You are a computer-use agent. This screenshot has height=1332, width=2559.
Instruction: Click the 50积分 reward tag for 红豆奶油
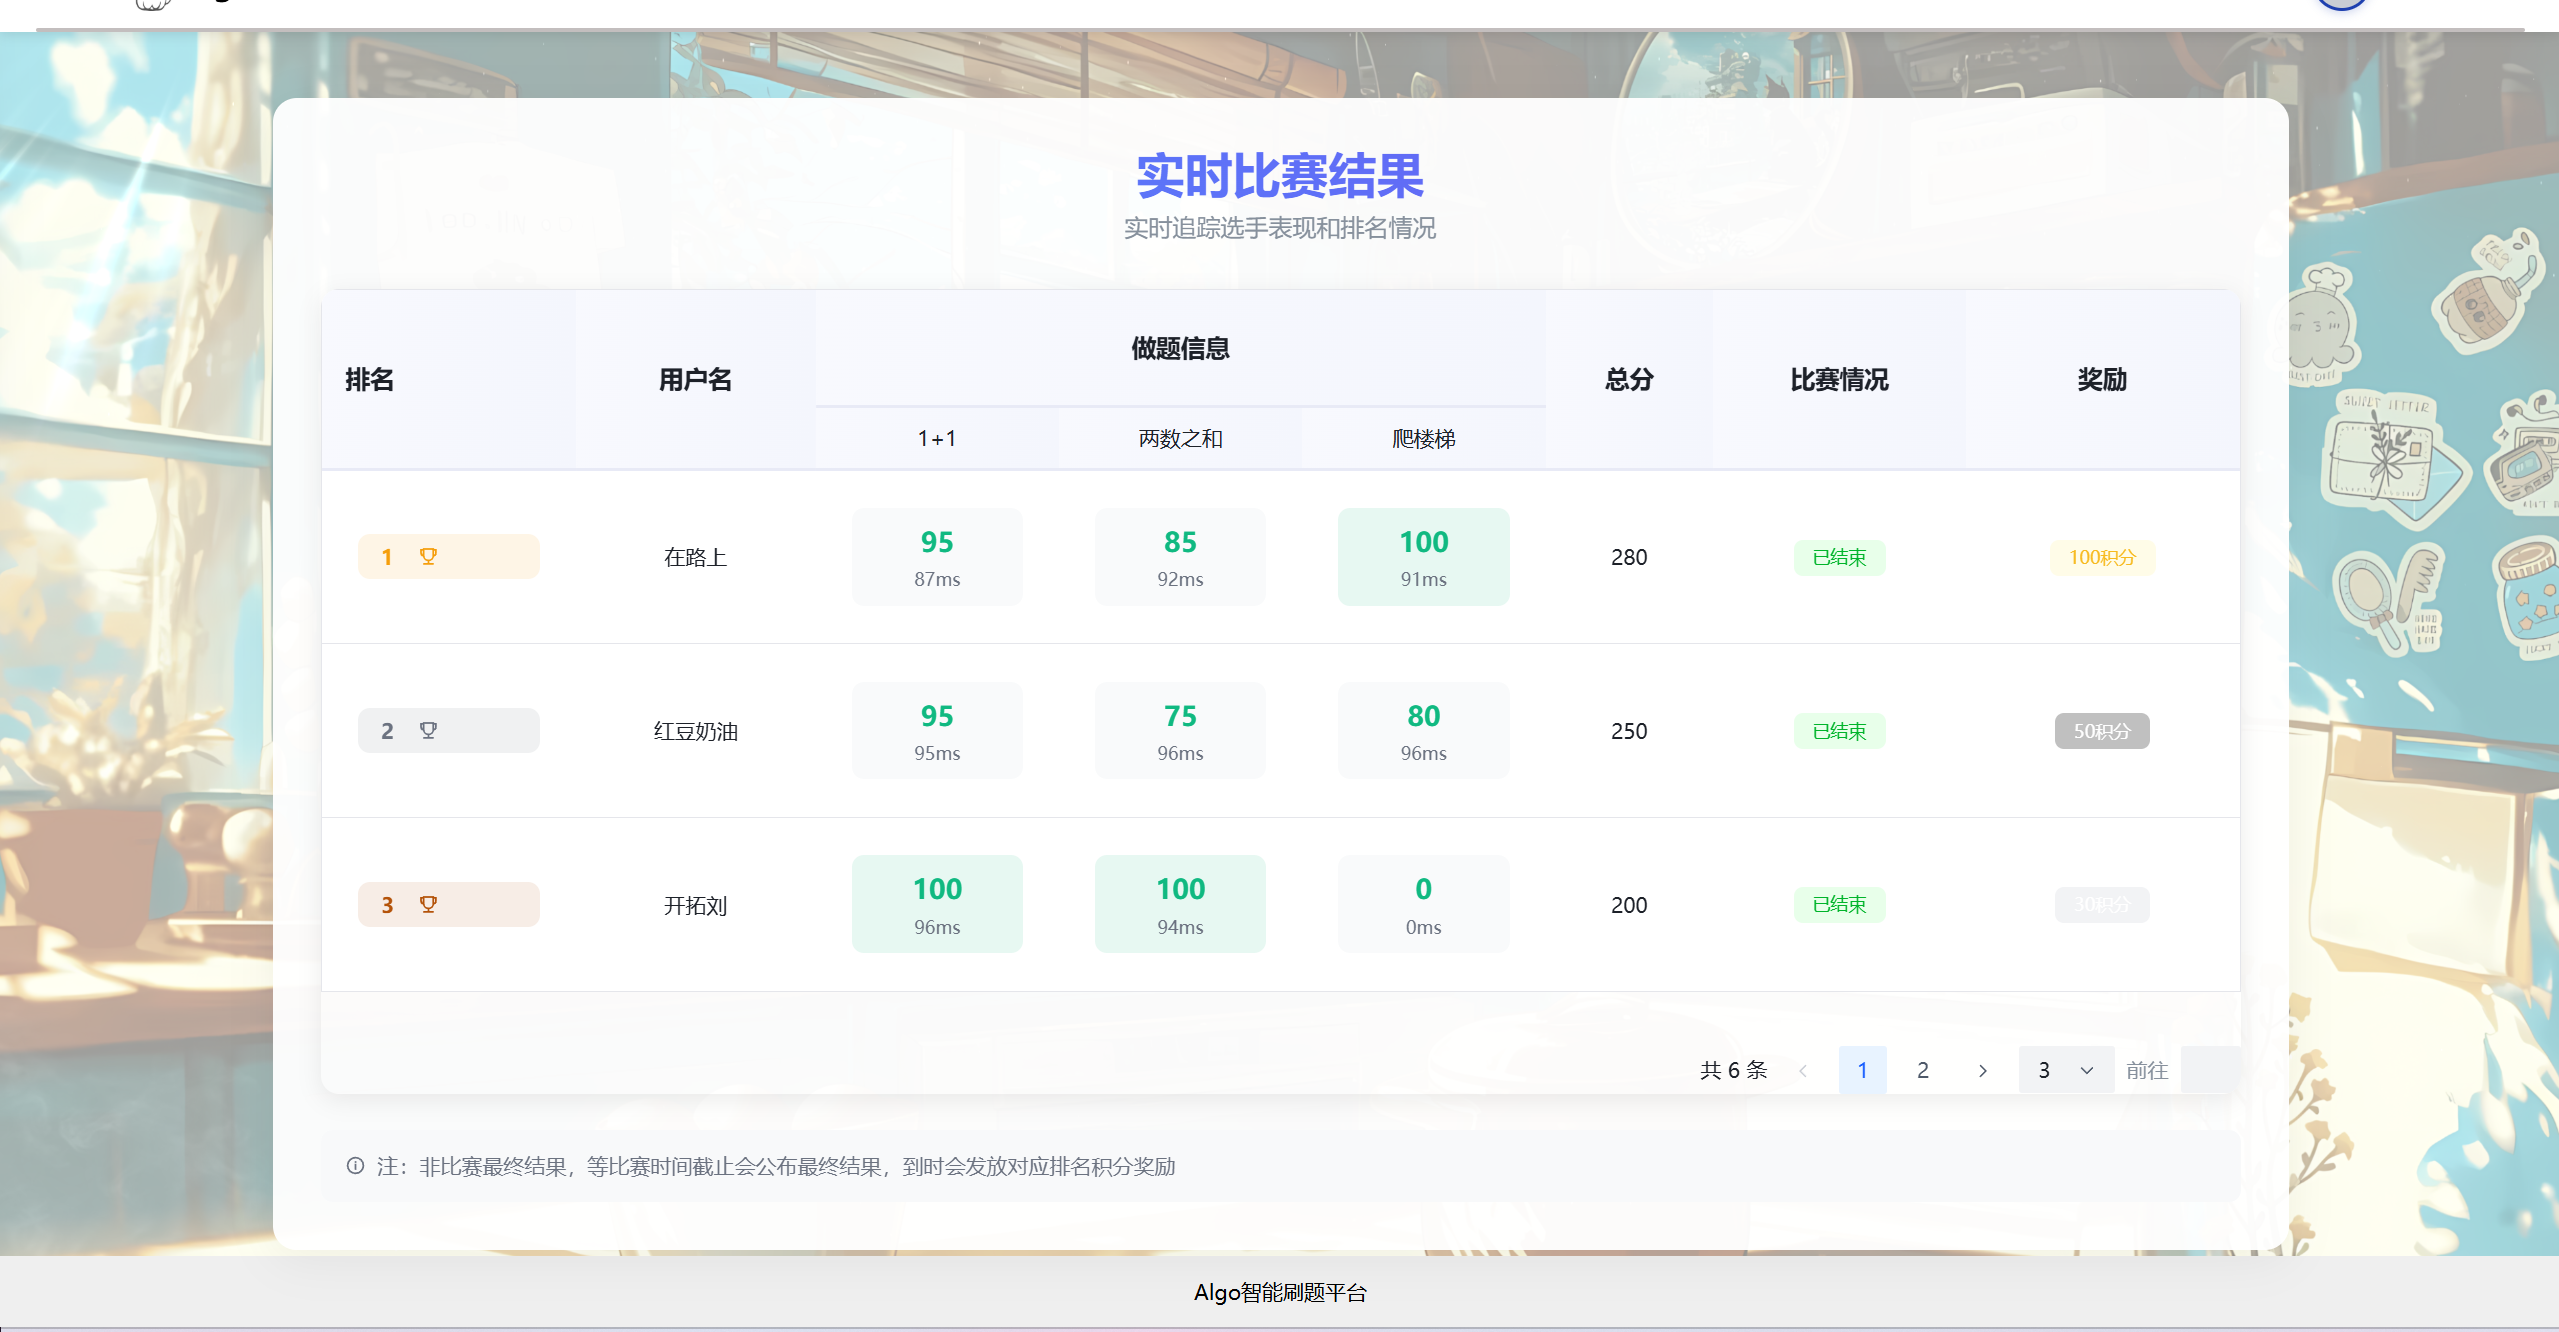(x=2101, y=730)
